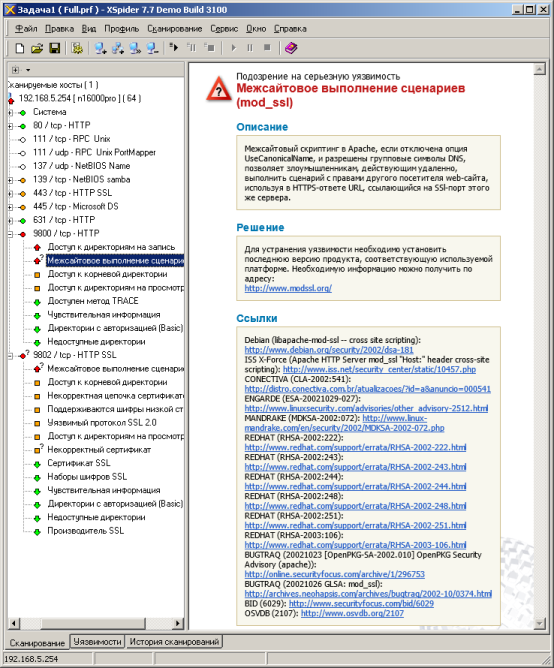Image resolution: width=554 pixels, height=668 pixels.
Task: Stop scanning all hosts icon
Action: click(x=209, y=47)
